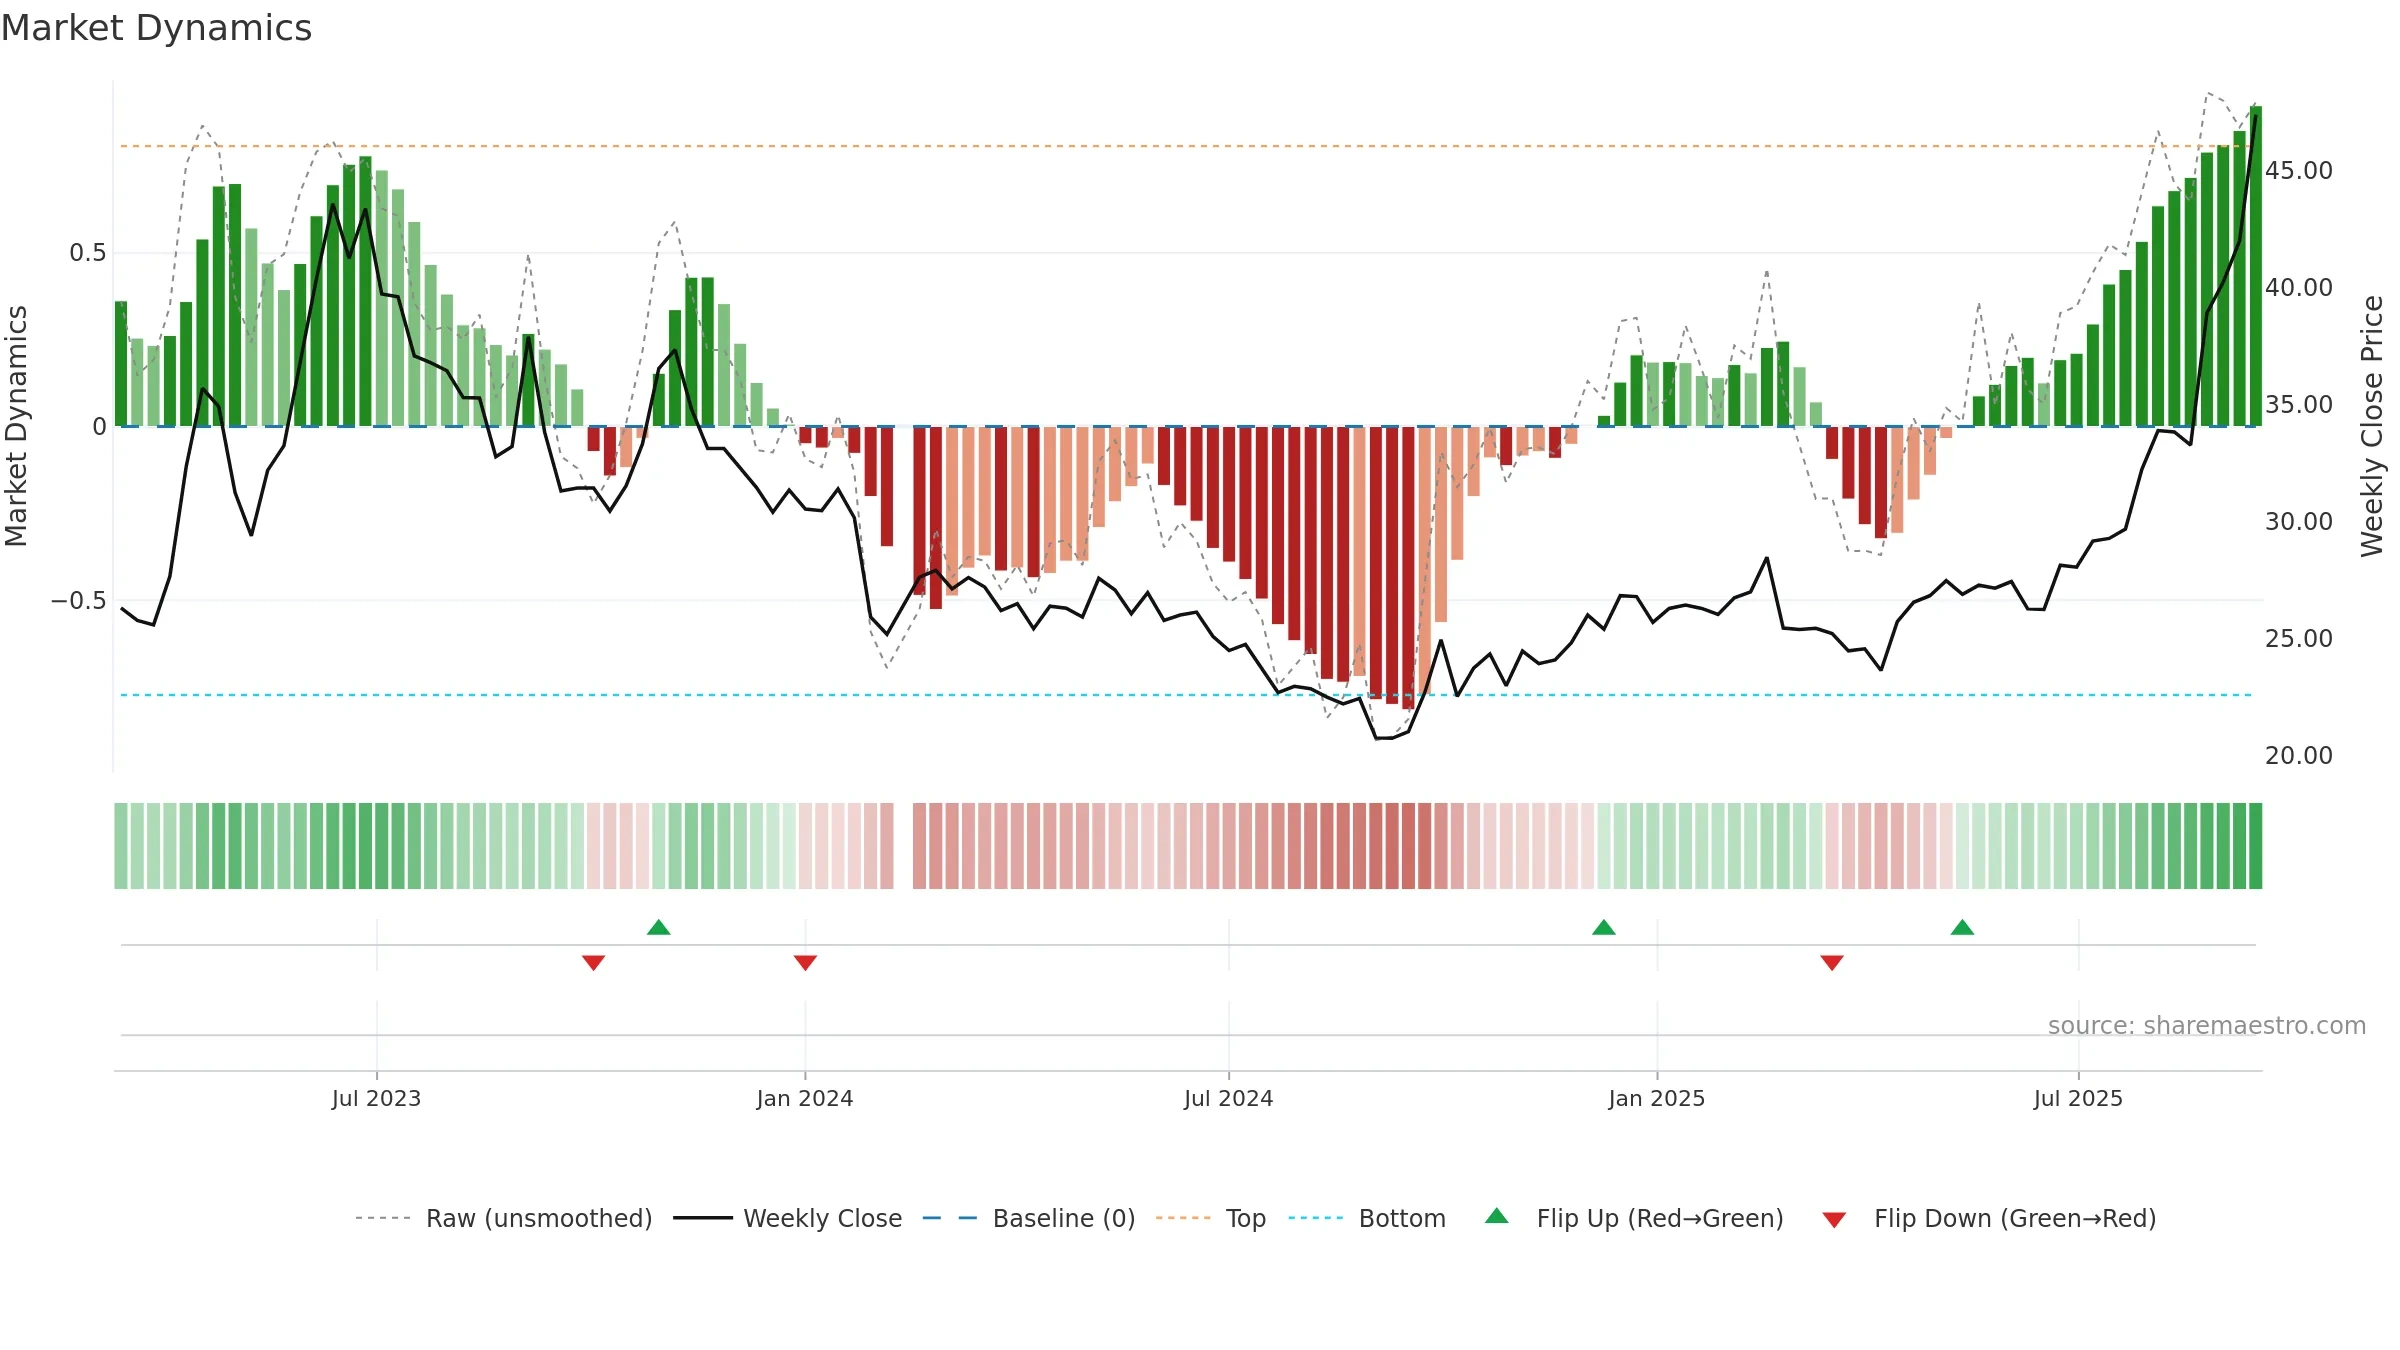Click the Weekly Close Price axis title

pos(2373,426)
